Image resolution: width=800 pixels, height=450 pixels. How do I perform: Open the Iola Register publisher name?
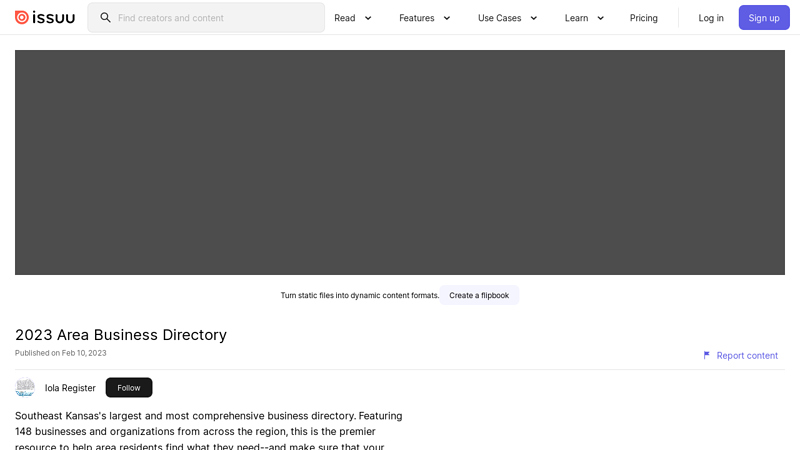point(70,388)
